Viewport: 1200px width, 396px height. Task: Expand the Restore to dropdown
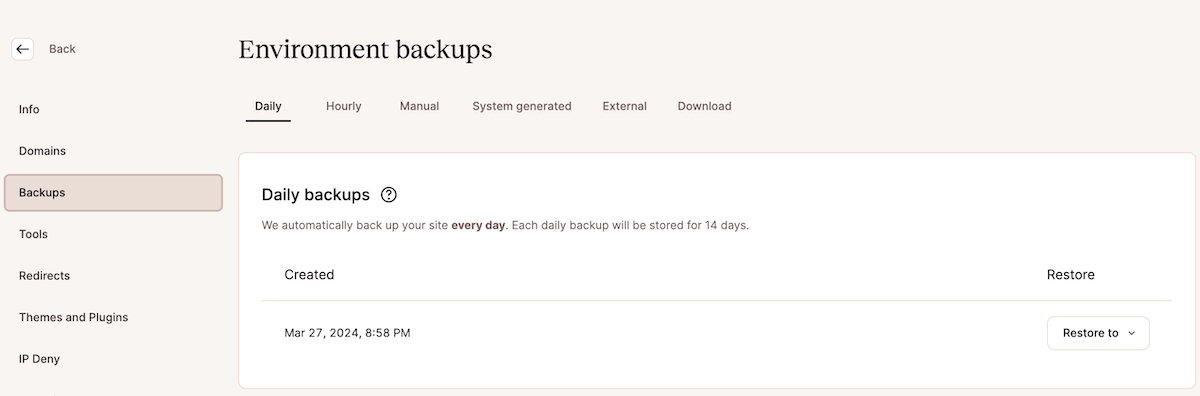pos(1098,333)
